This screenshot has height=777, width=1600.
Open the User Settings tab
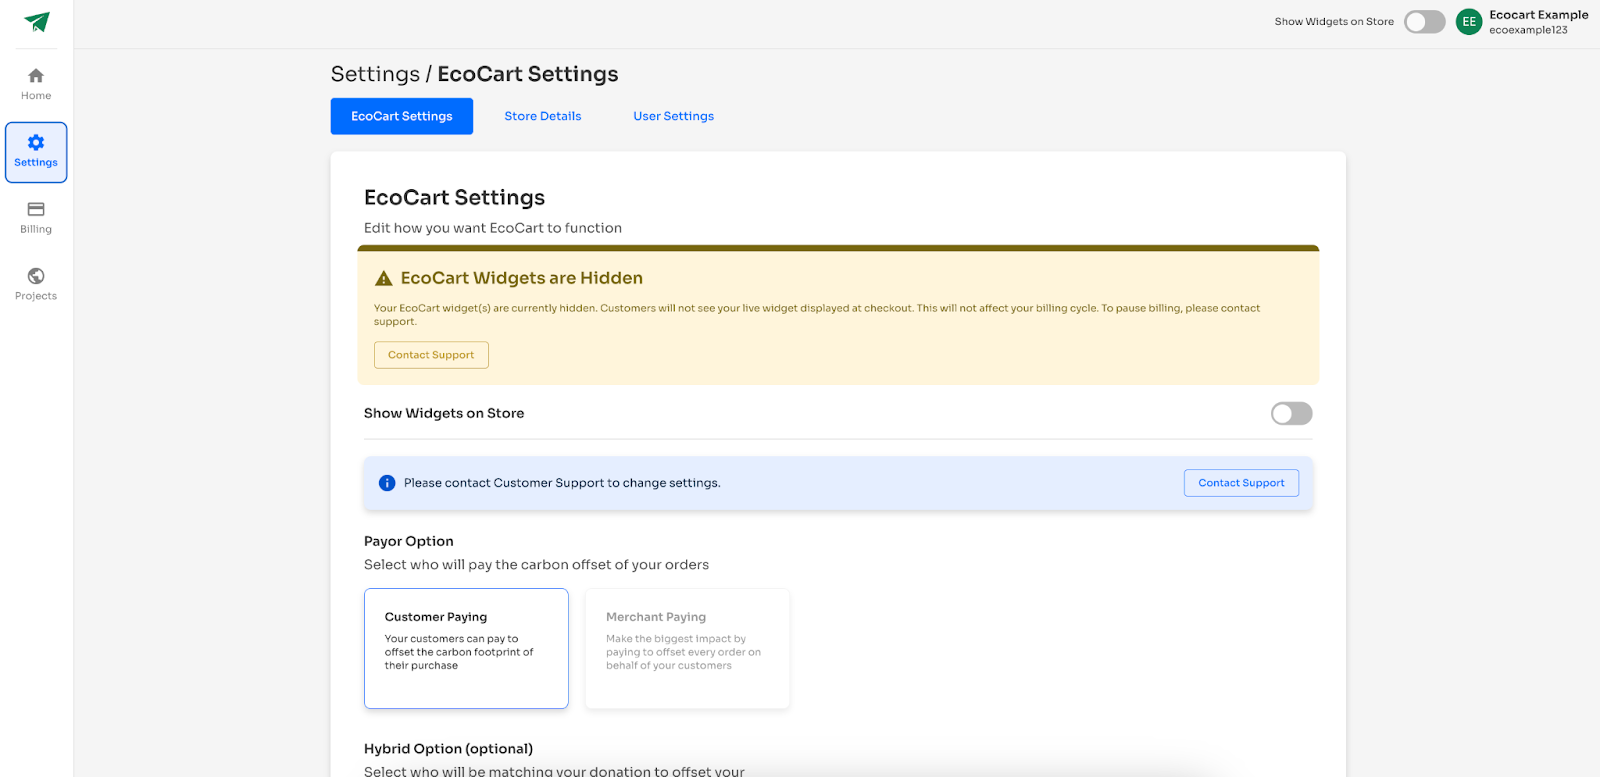(x=673, y=116)
